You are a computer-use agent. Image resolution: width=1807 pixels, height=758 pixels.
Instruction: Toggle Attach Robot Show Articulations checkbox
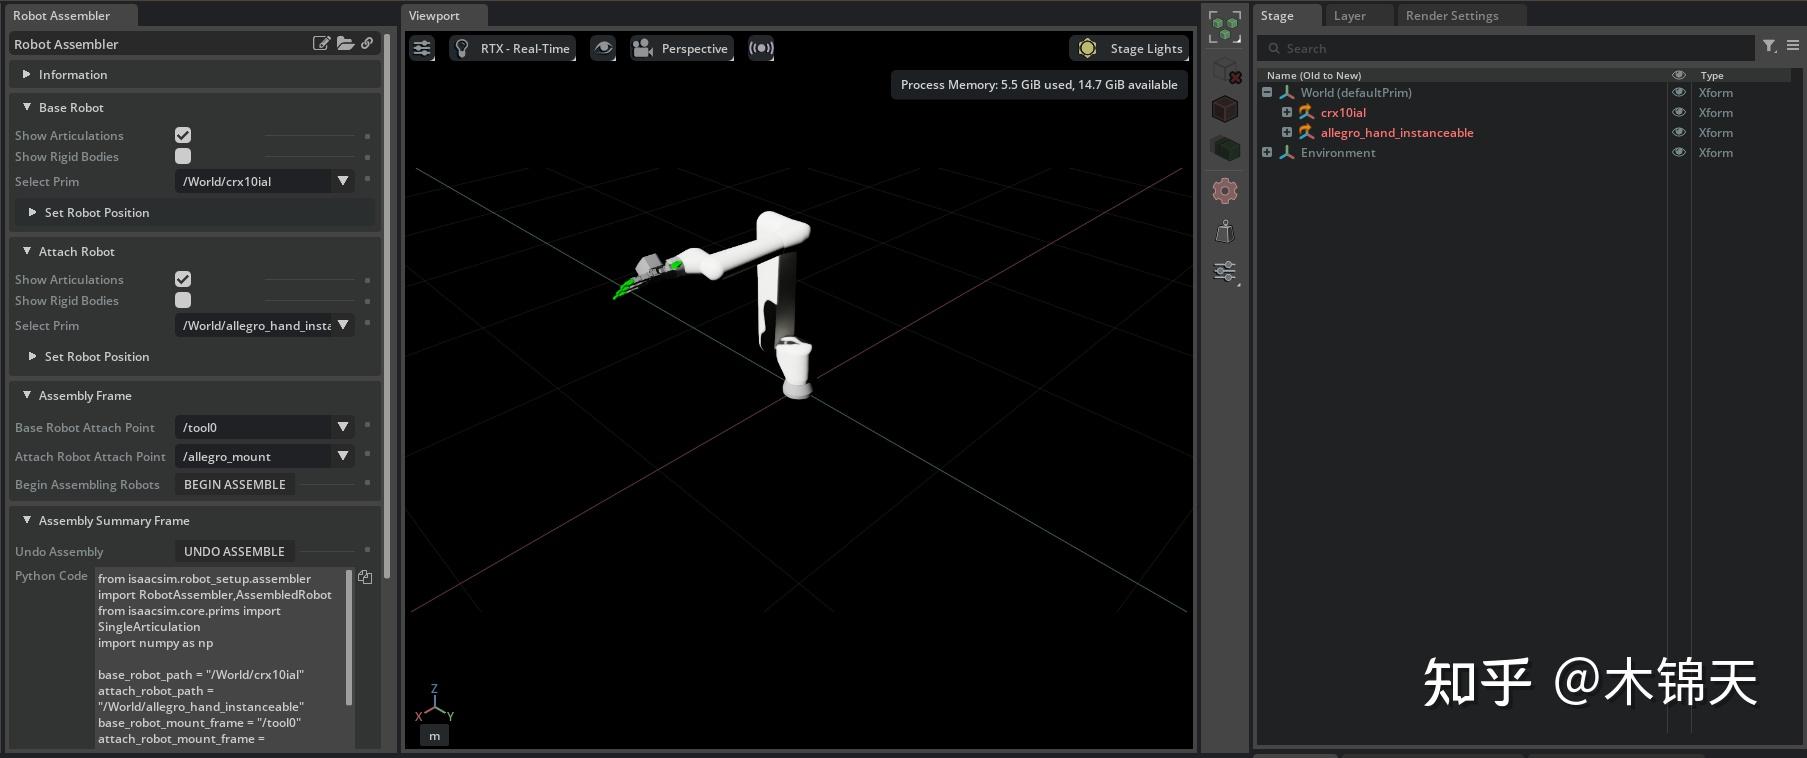tap(183, 279)
